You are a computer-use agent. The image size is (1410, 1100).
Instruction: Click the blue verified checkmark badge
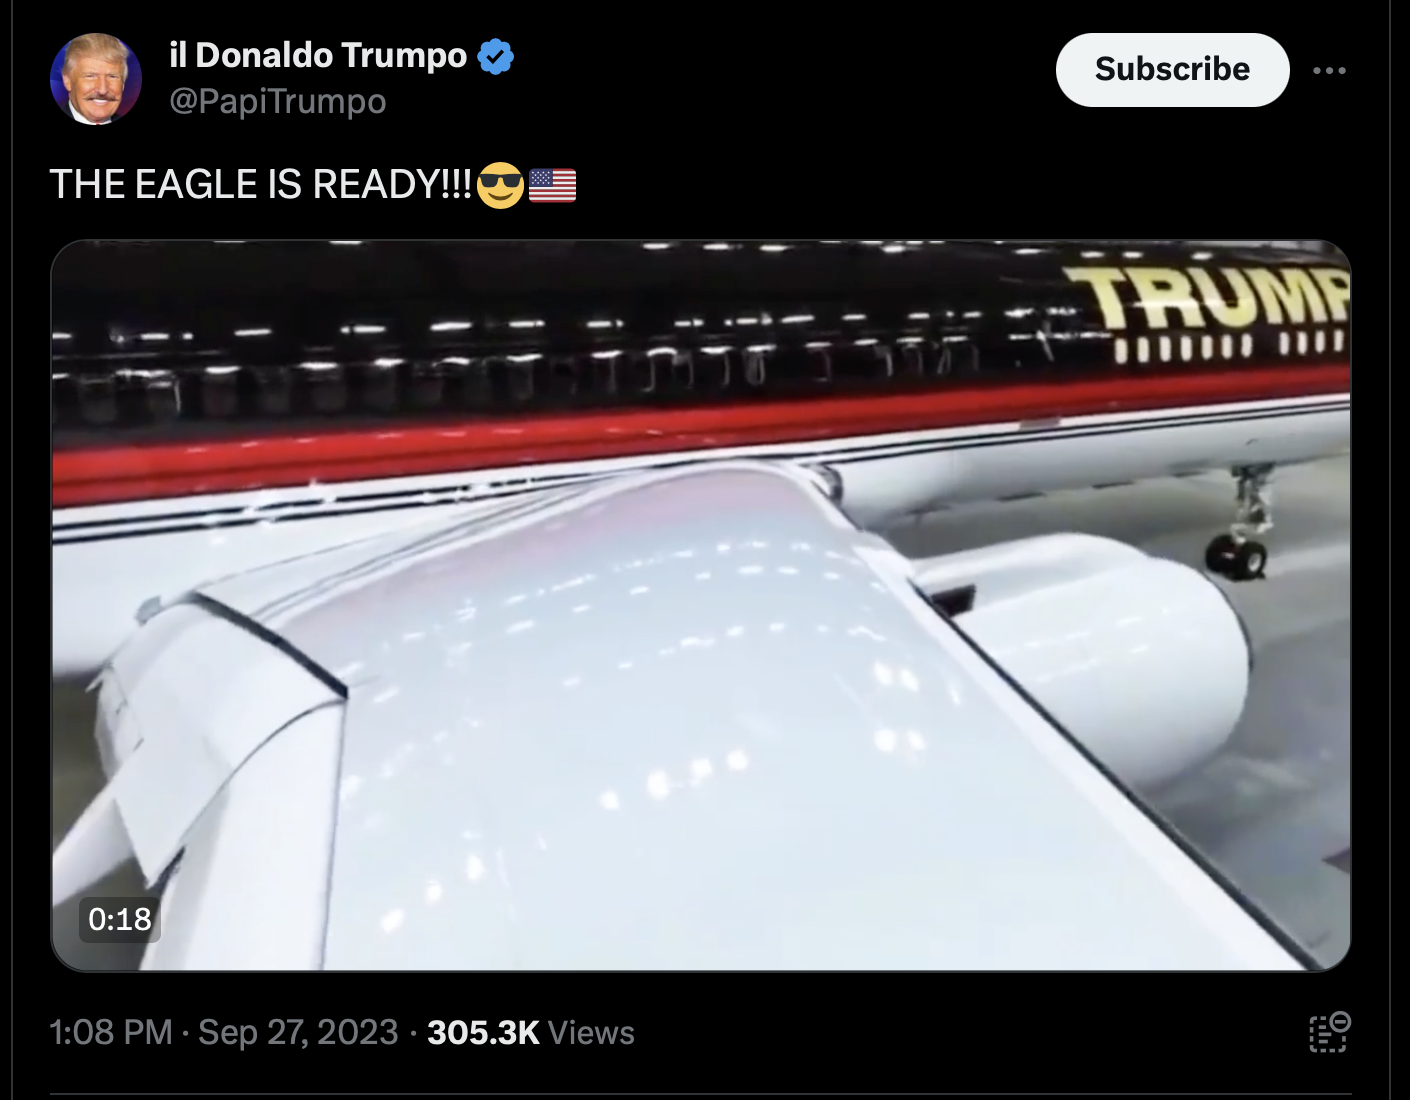pyautogui.click(x=496, y=57)
